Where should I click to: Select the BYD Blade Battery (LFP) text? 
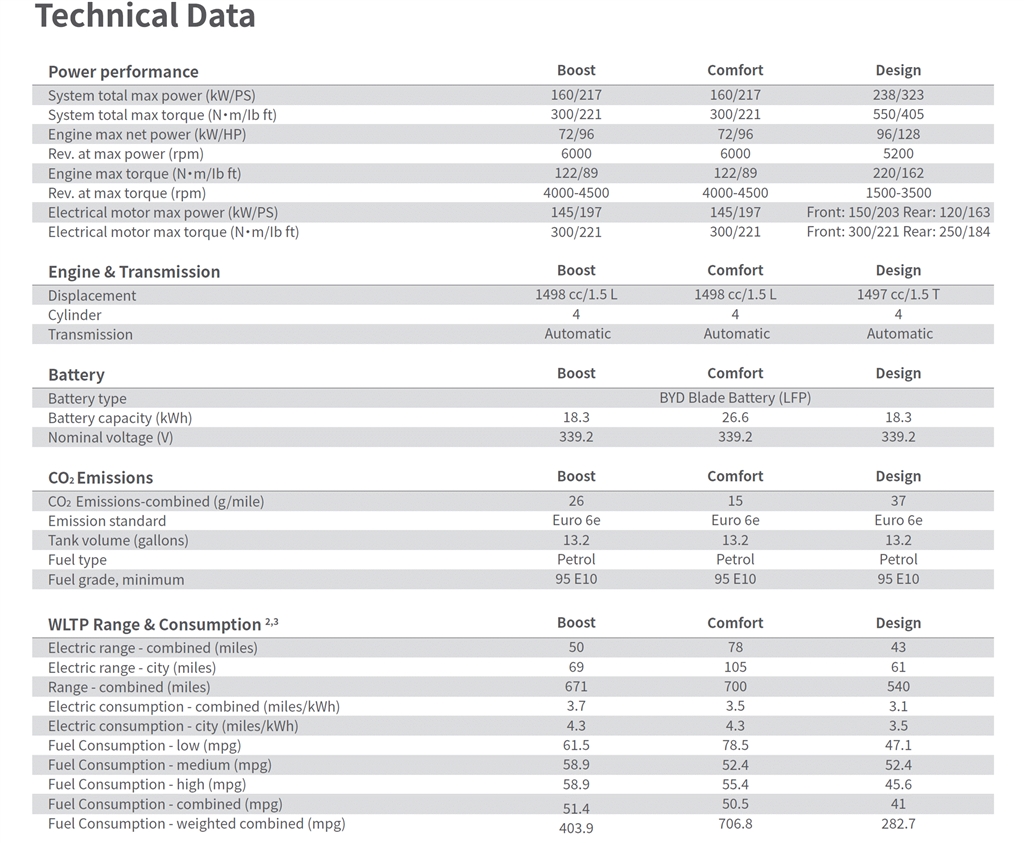(x=735, y=398)
